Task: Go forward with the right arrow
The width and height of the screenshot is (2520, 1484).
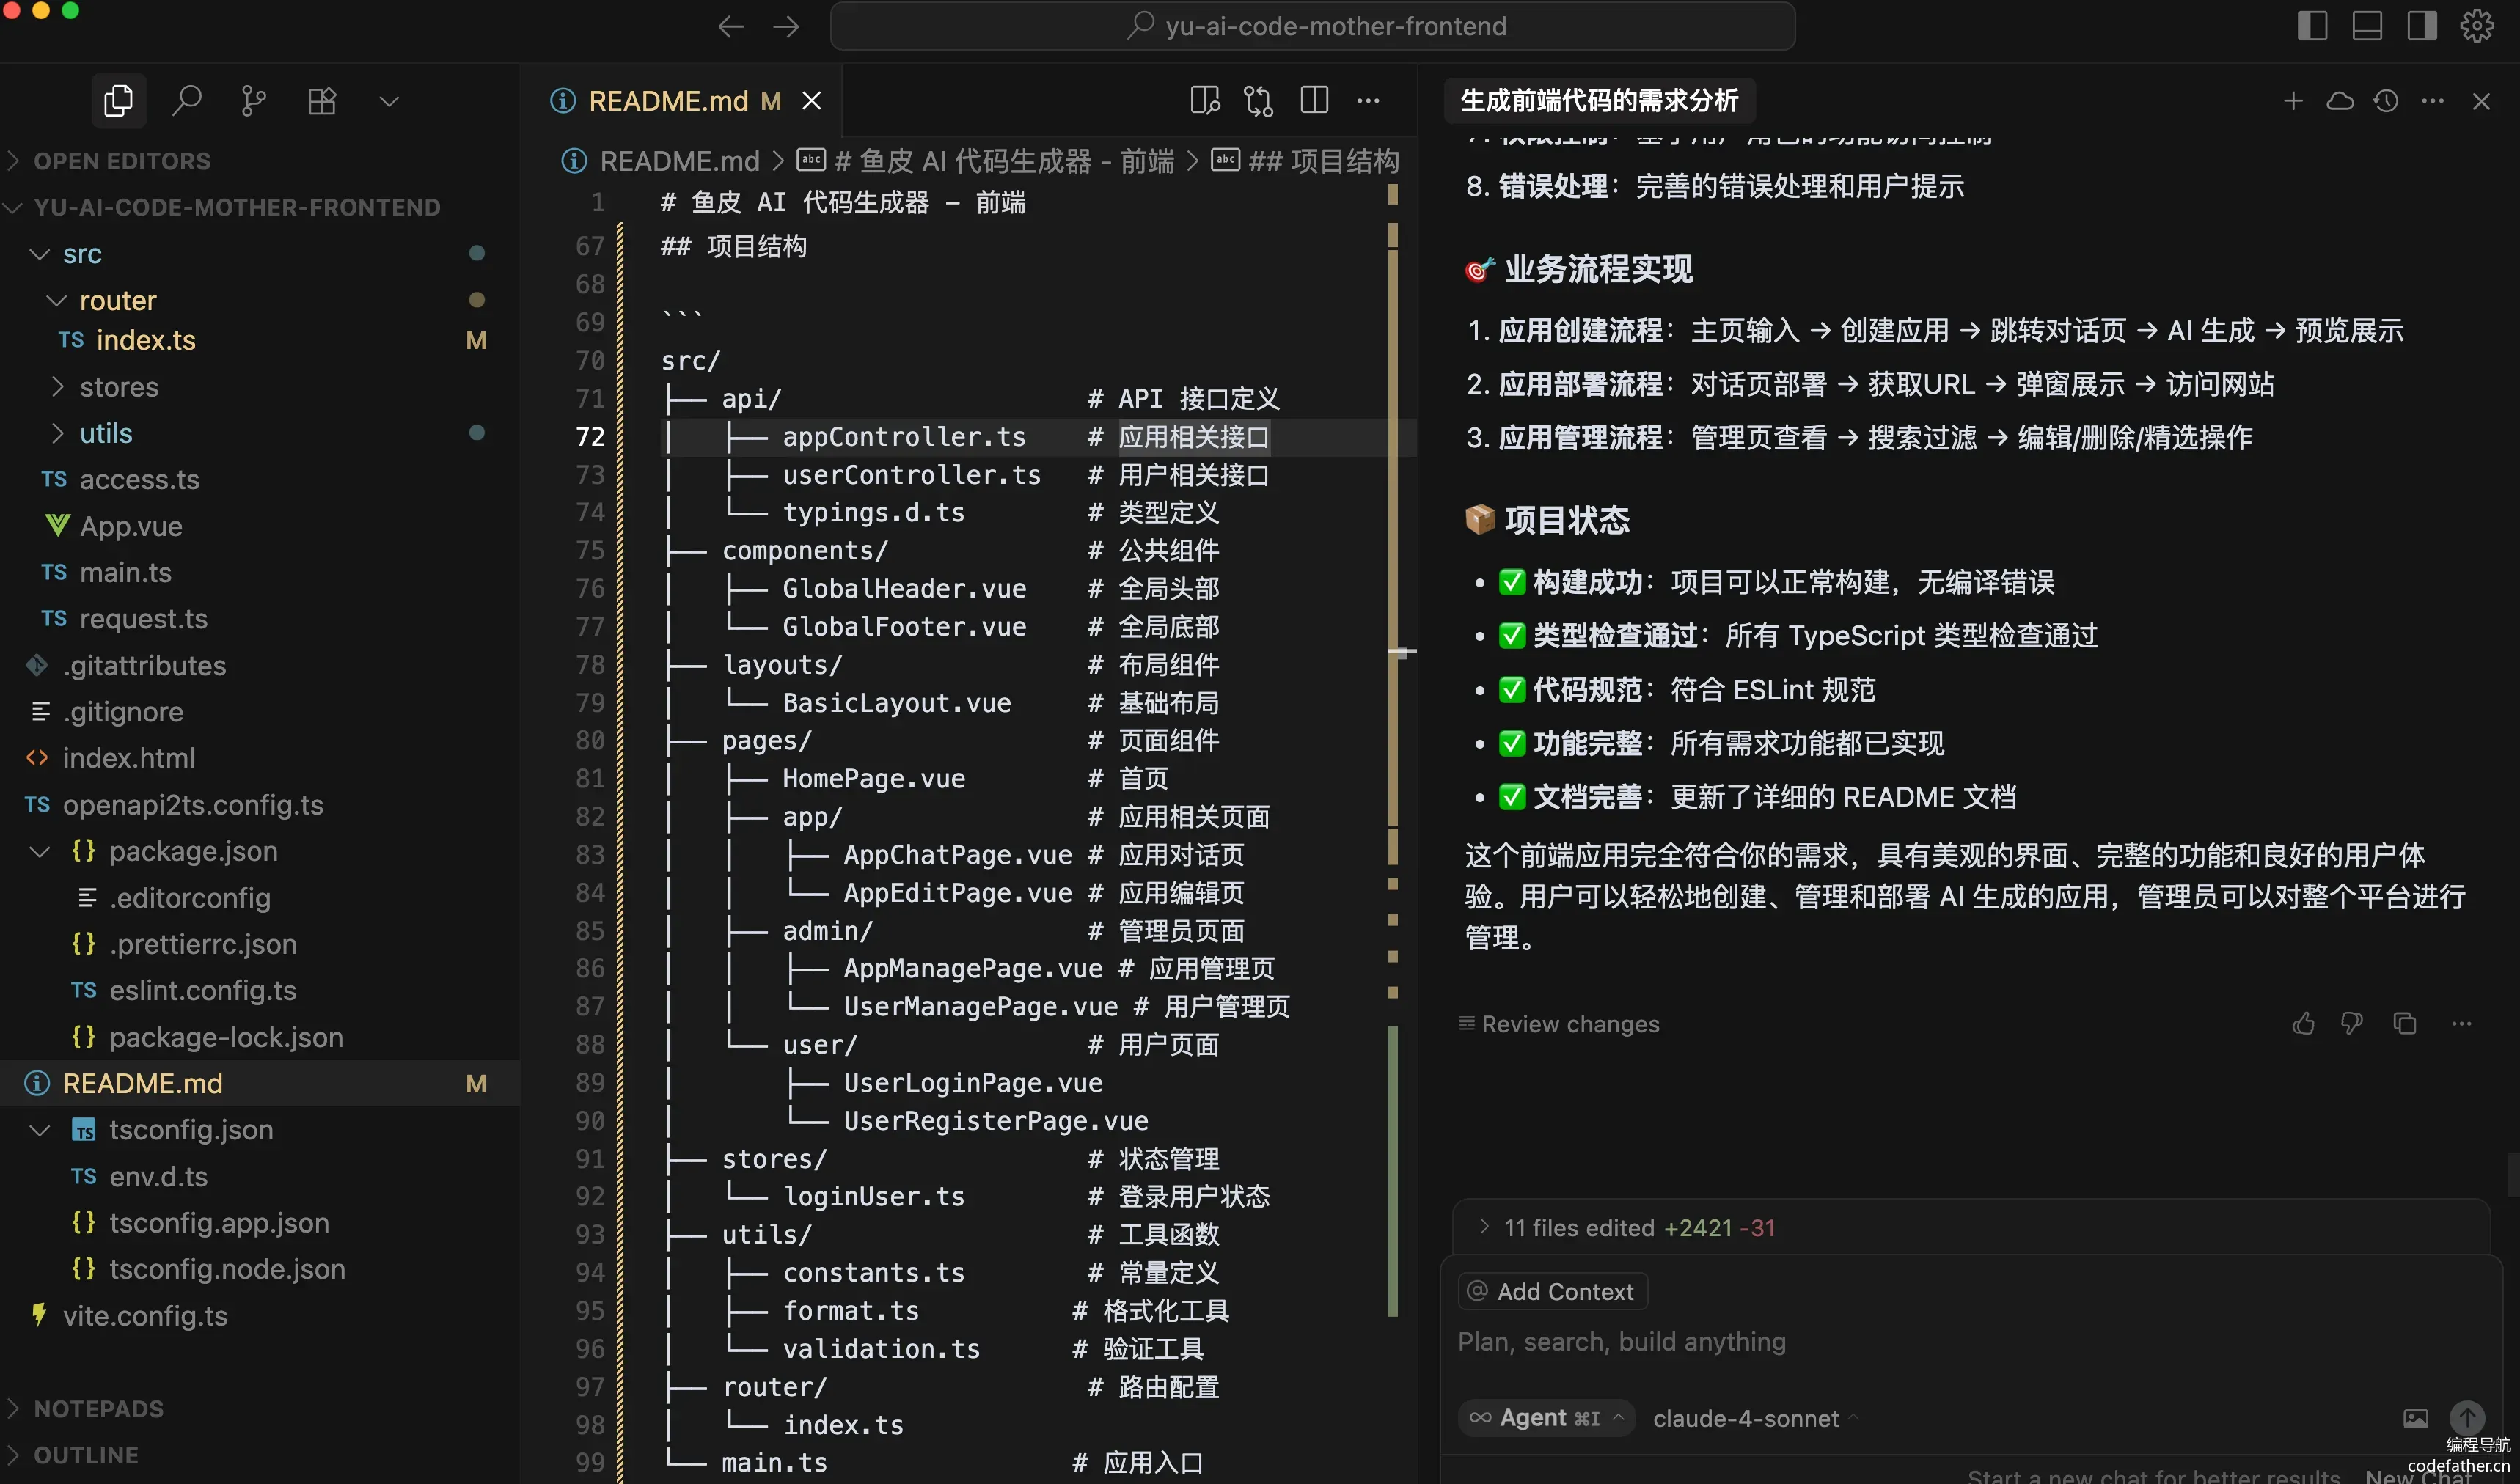Action: pos(786,26)
